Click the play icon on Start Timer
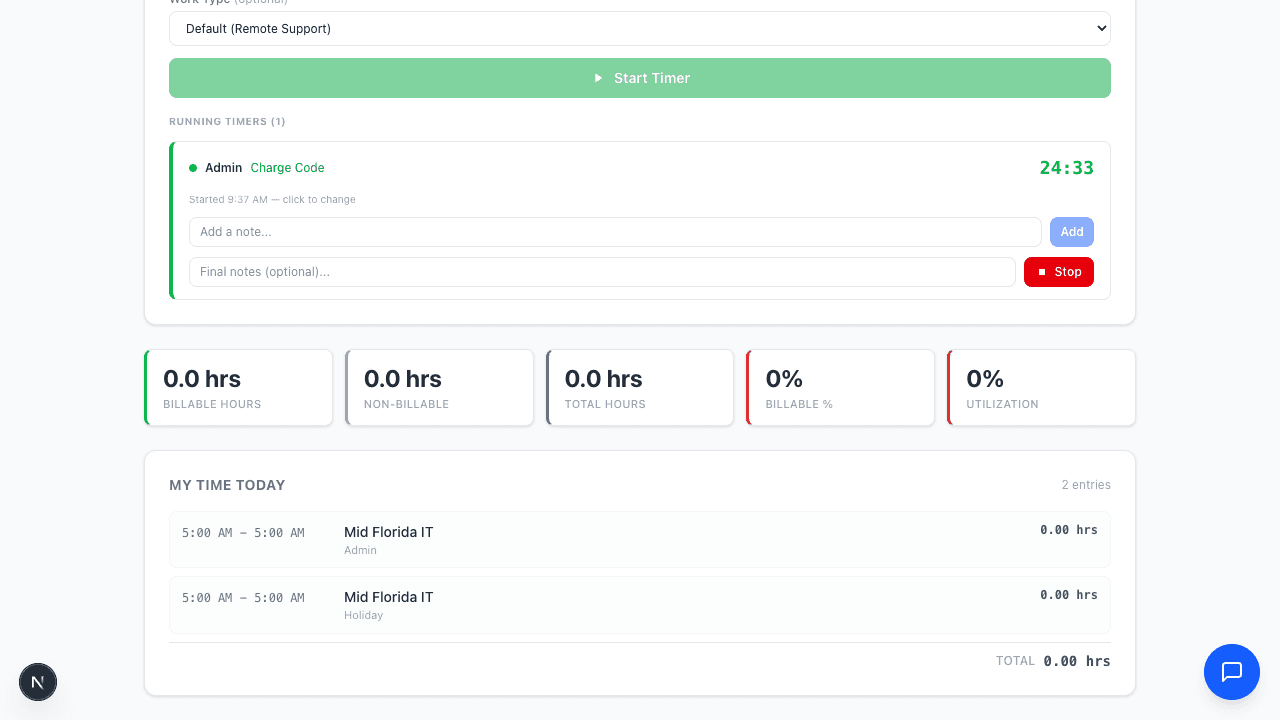1280x720 pixels. [x=597, y=77]
